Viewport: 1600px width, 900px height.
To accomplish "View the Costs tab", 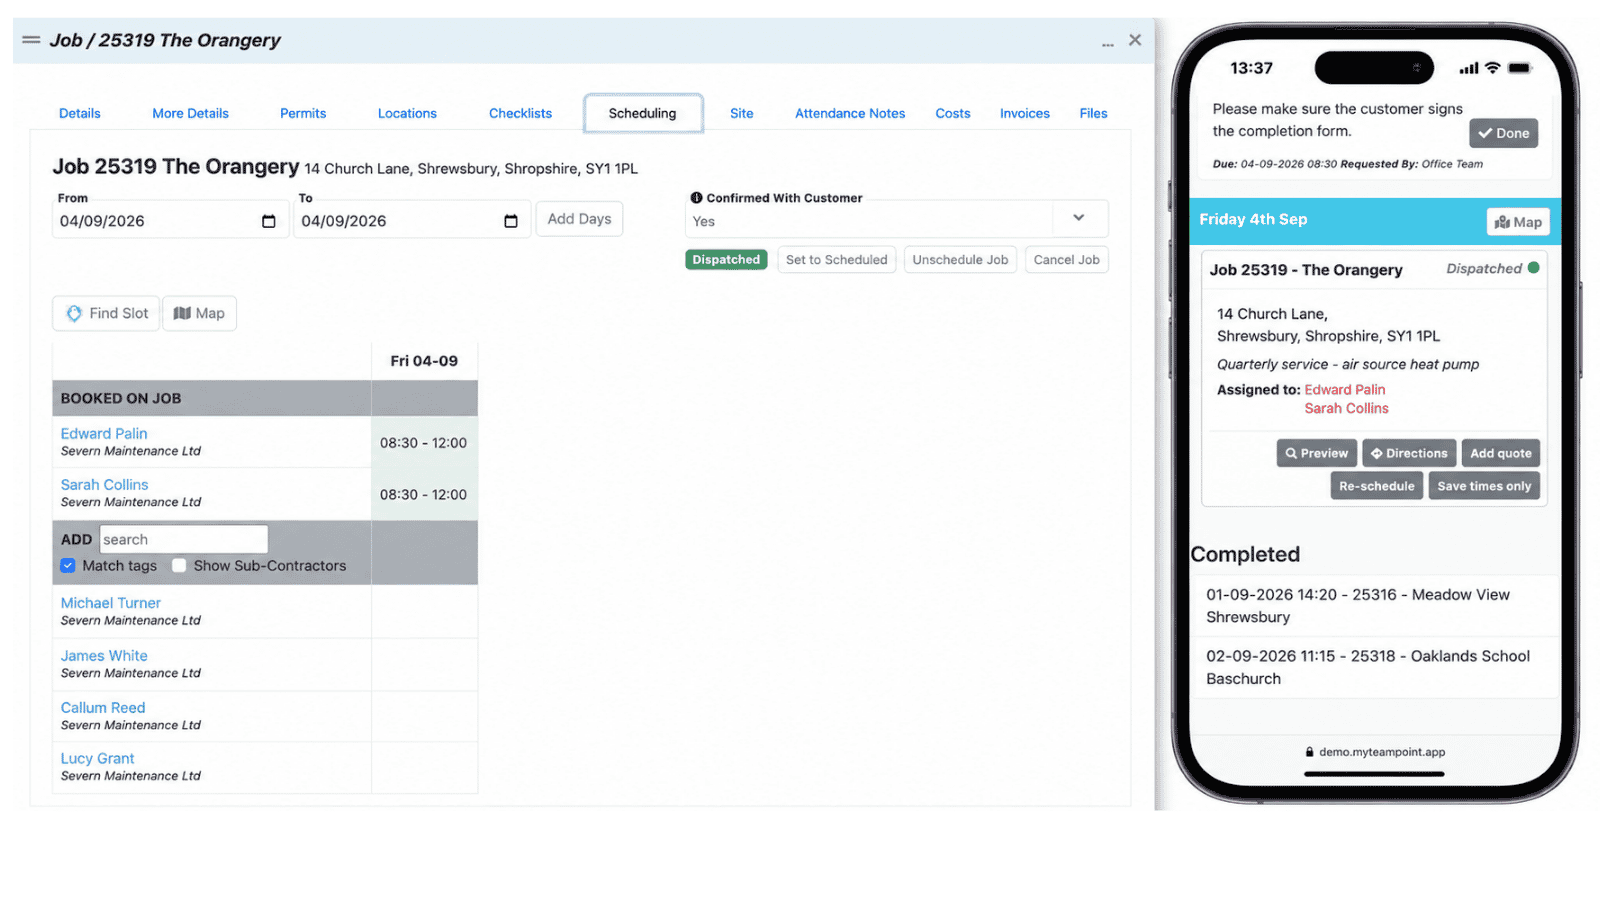I will pos(953,114).
